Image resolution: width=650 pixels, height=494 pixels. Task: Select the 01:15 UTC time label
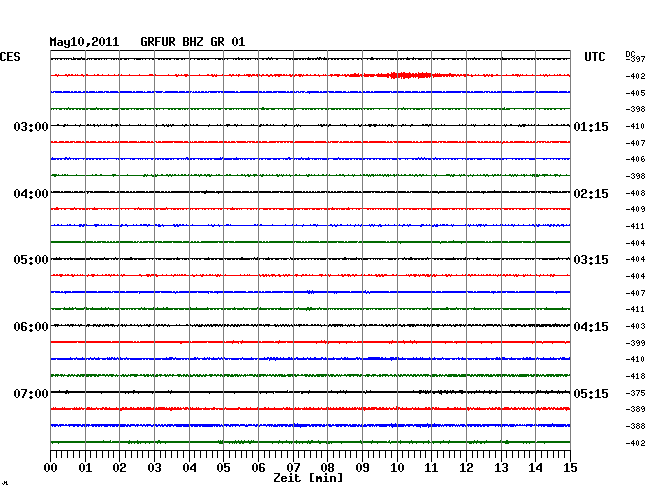pyautogui.click(x=591, y=126)
